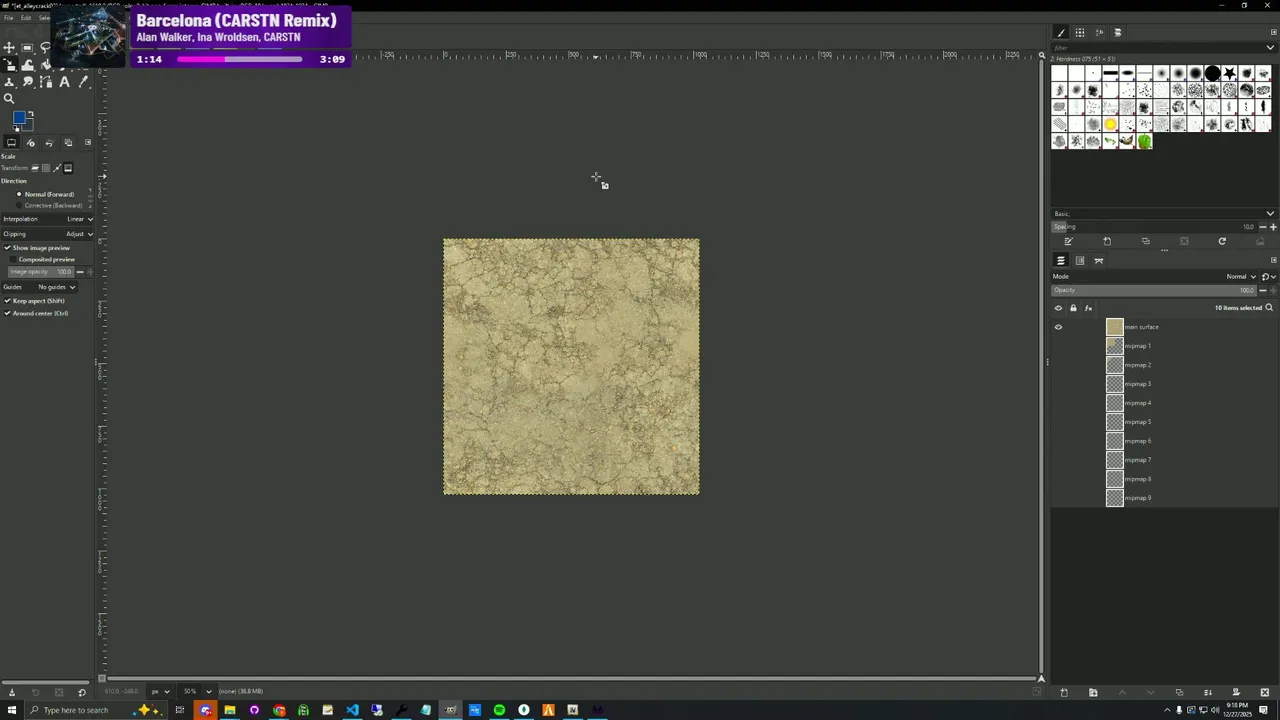
Task: Open the Guides No guides dropdown
Action: click(x=40, y=287)
